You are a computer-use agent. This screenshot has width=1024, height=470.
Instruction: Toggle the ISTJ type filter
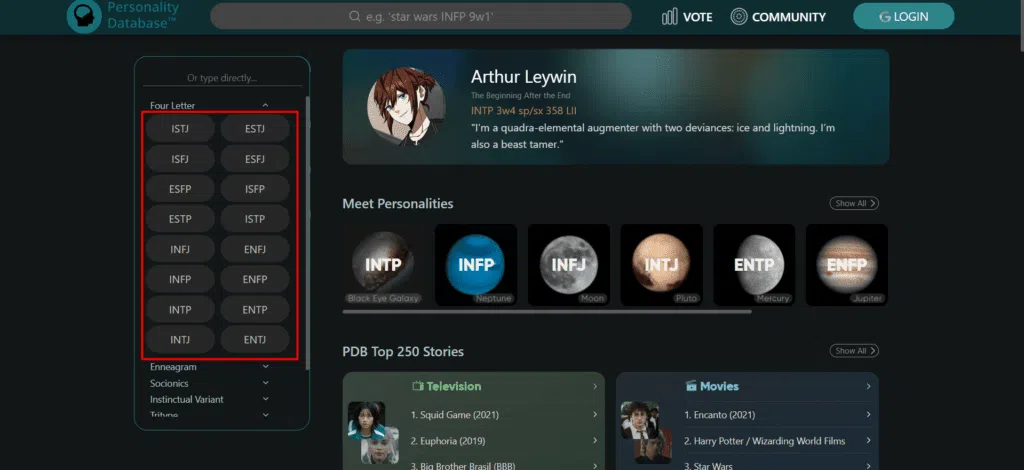click(180, 128)
